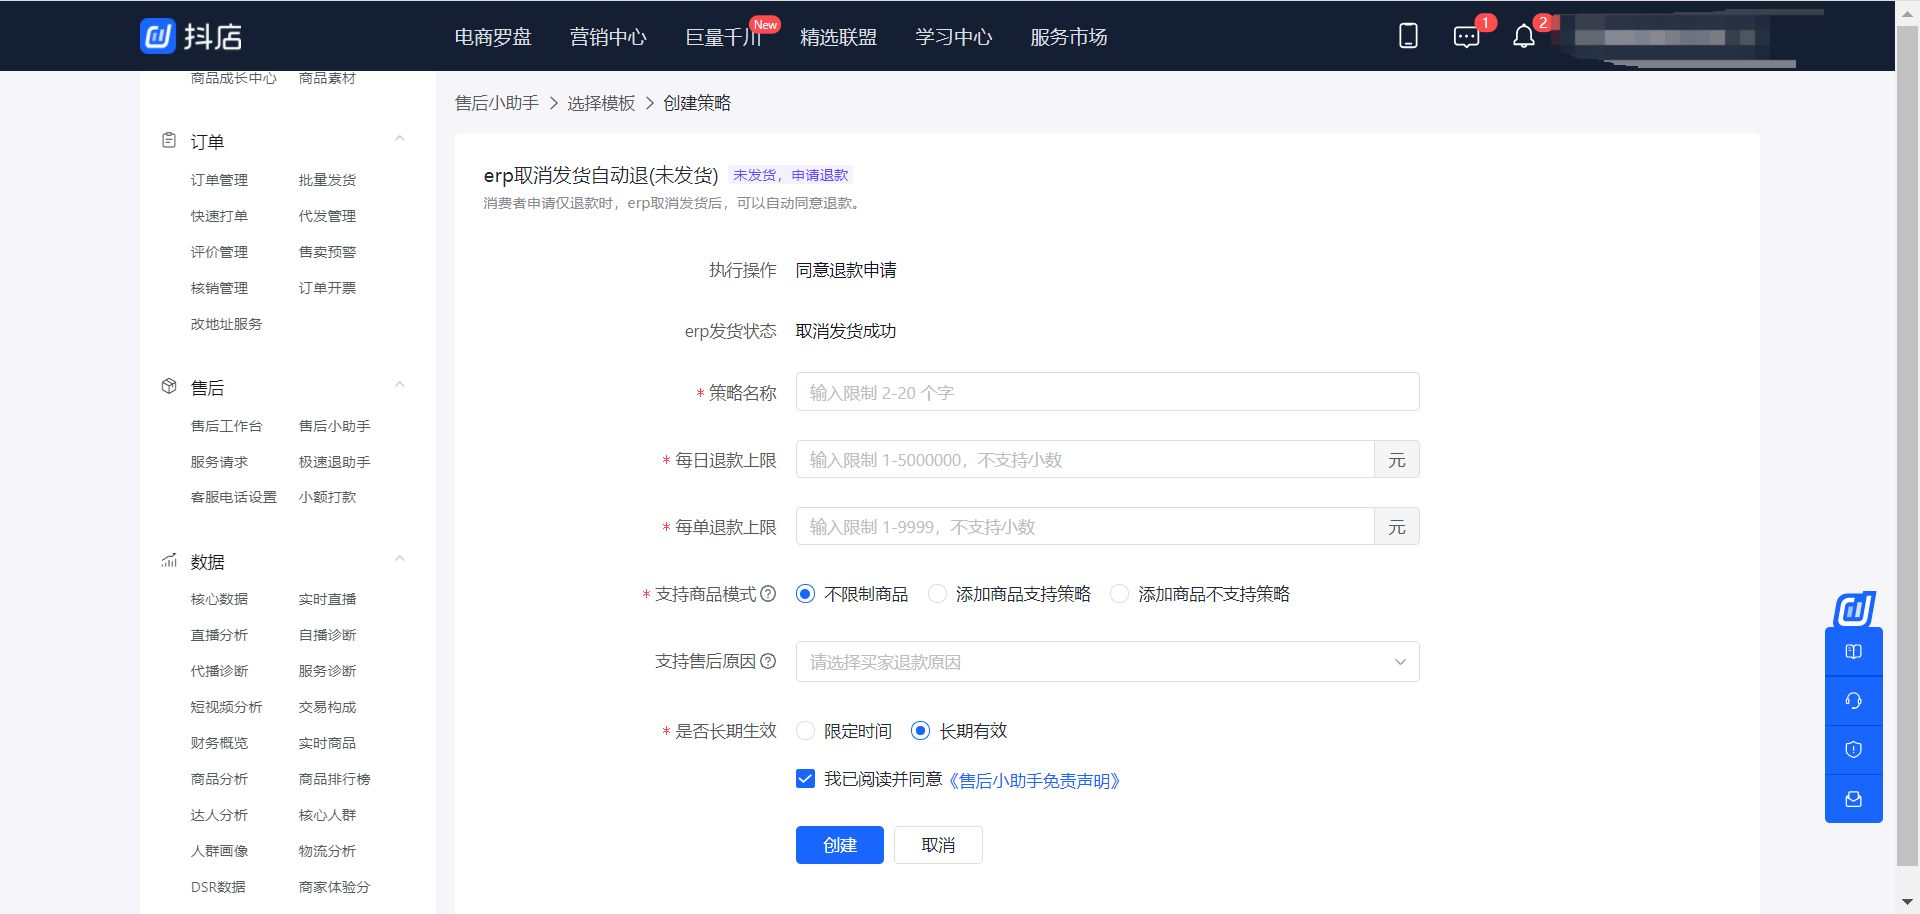The width and height of the screenshot is (1920, 914).
Task: Click the 创建 button
Action: tap(839, 845)
